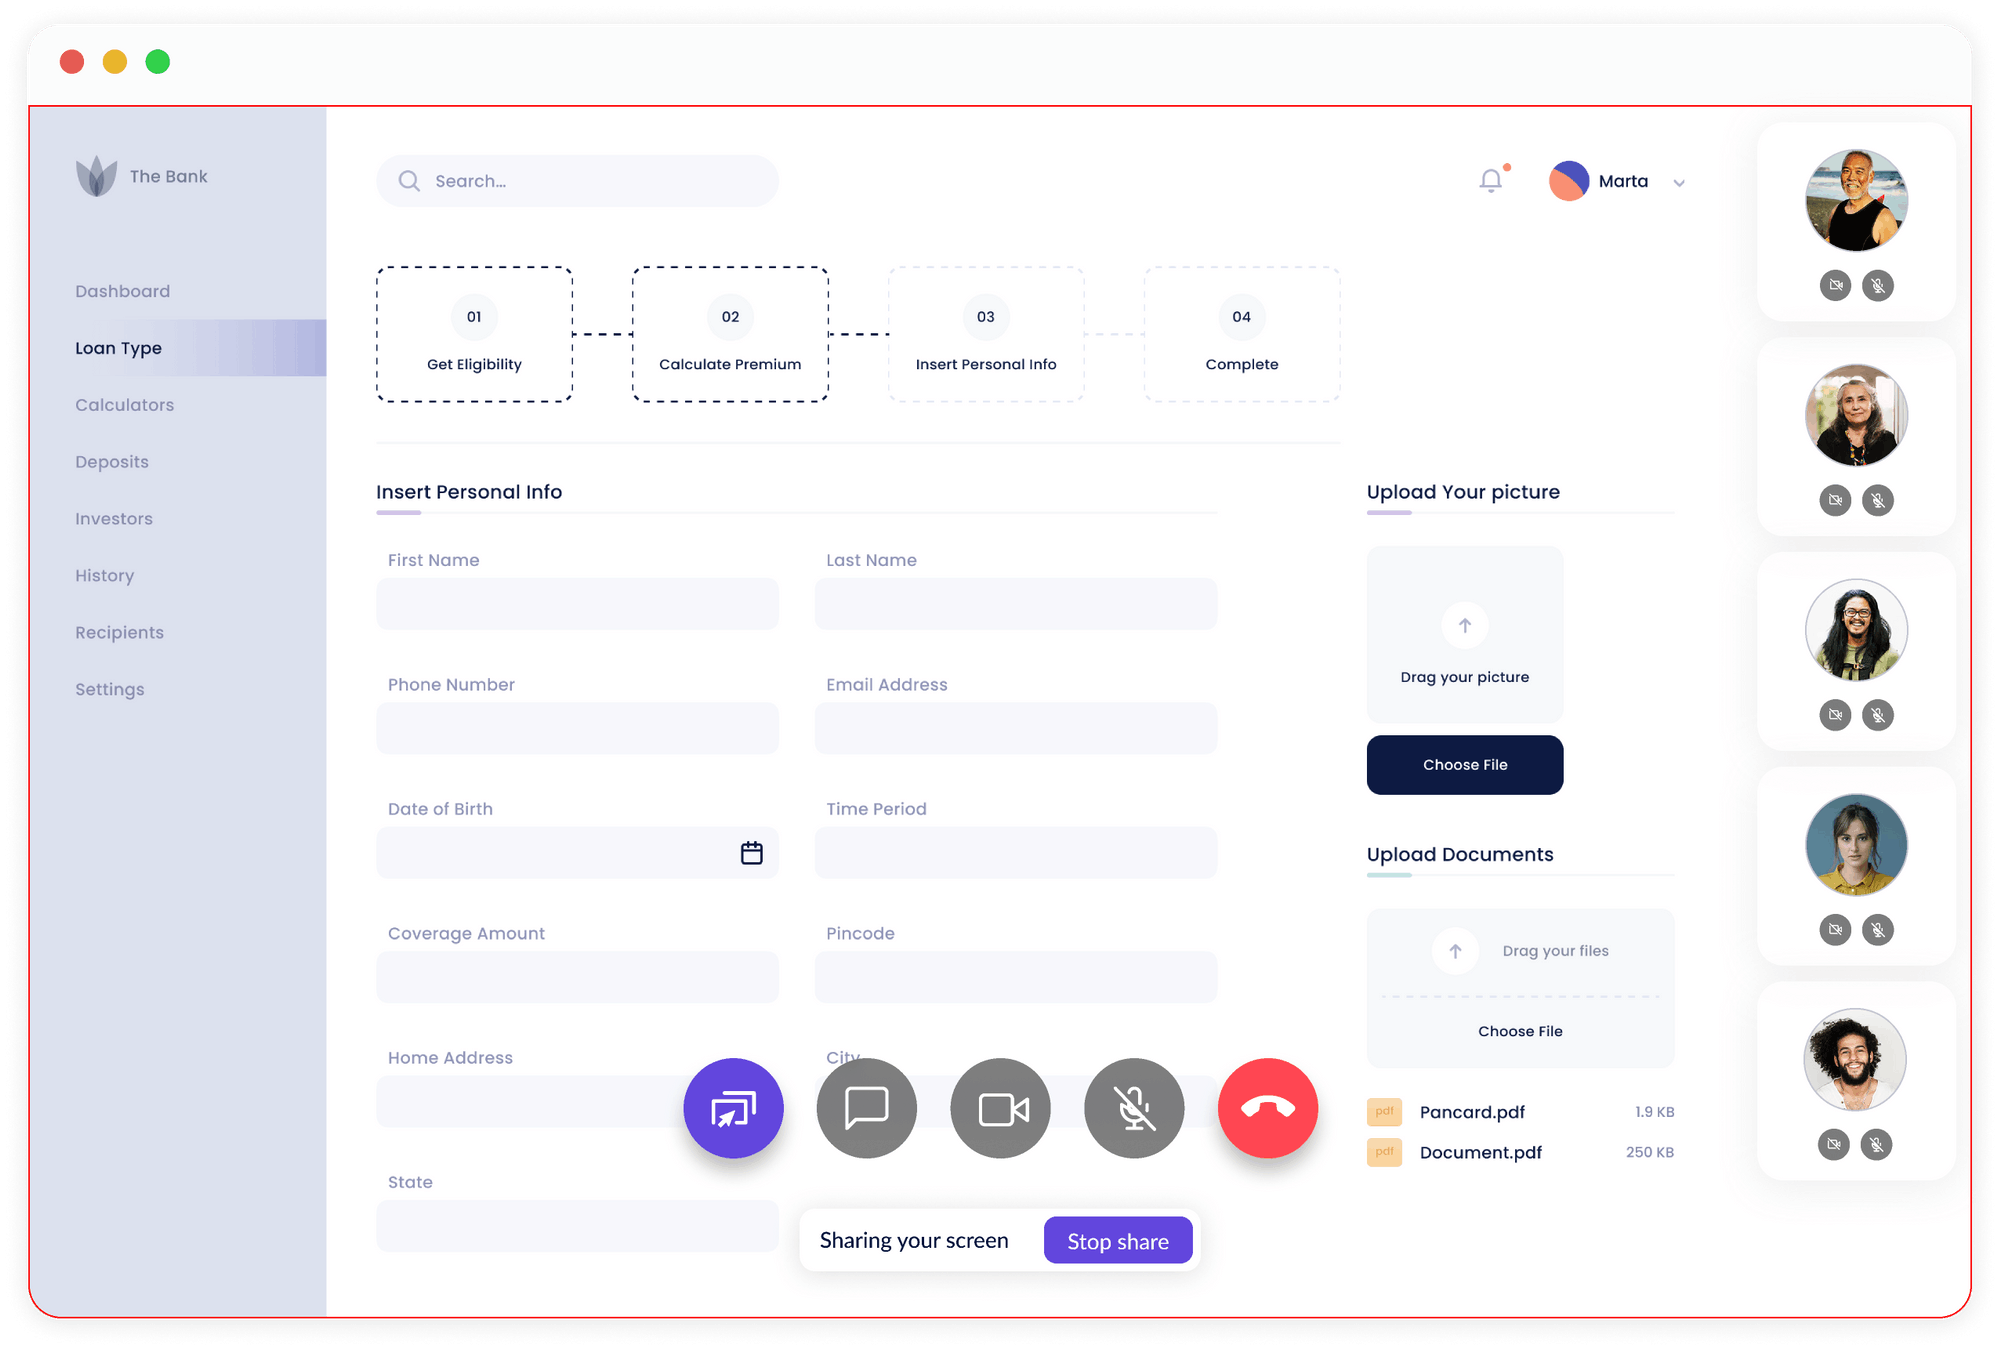Click The Bank lotus logo
2000x1350 pixels.
97,176
